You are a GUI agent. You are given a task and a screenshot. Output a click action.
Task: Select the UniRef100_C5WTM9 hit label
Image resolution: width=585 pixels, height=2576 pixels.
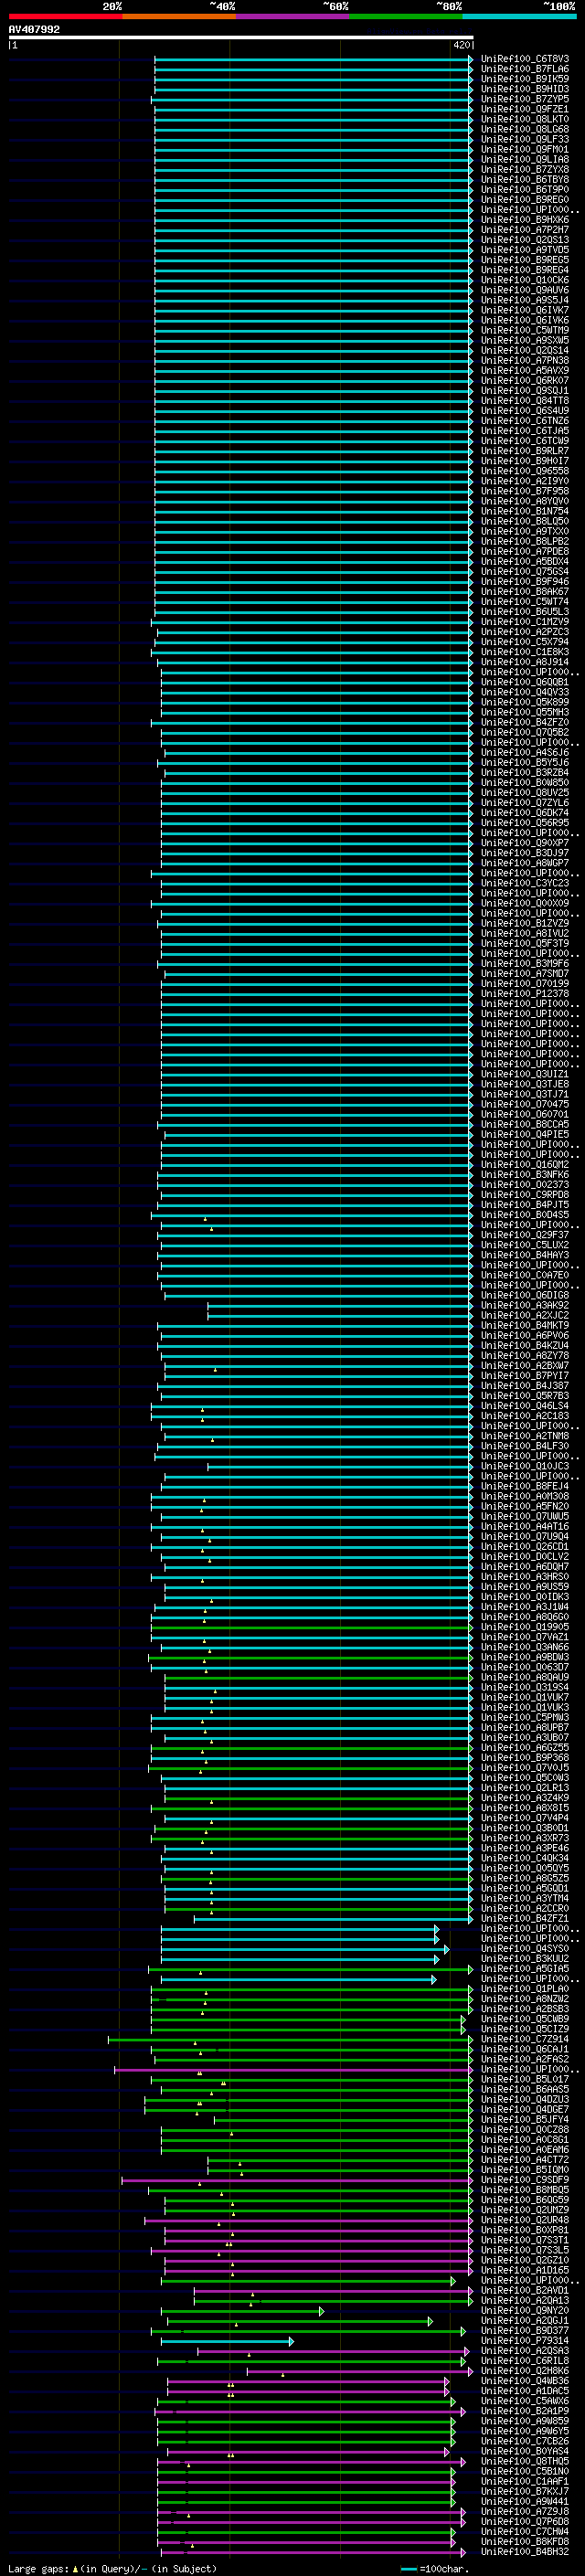click(x=525, y=330)
